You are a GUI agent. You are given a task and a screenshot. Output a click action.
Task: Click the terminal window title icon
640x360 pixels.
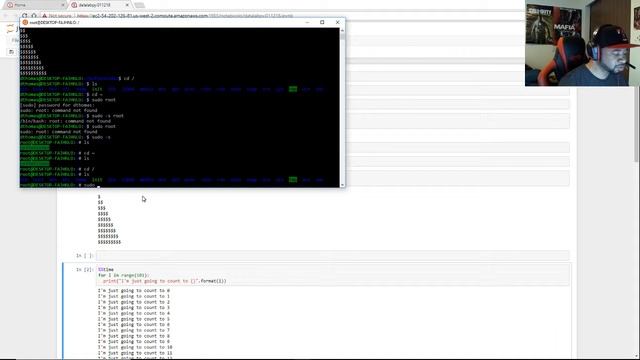(x=25, y=22)
